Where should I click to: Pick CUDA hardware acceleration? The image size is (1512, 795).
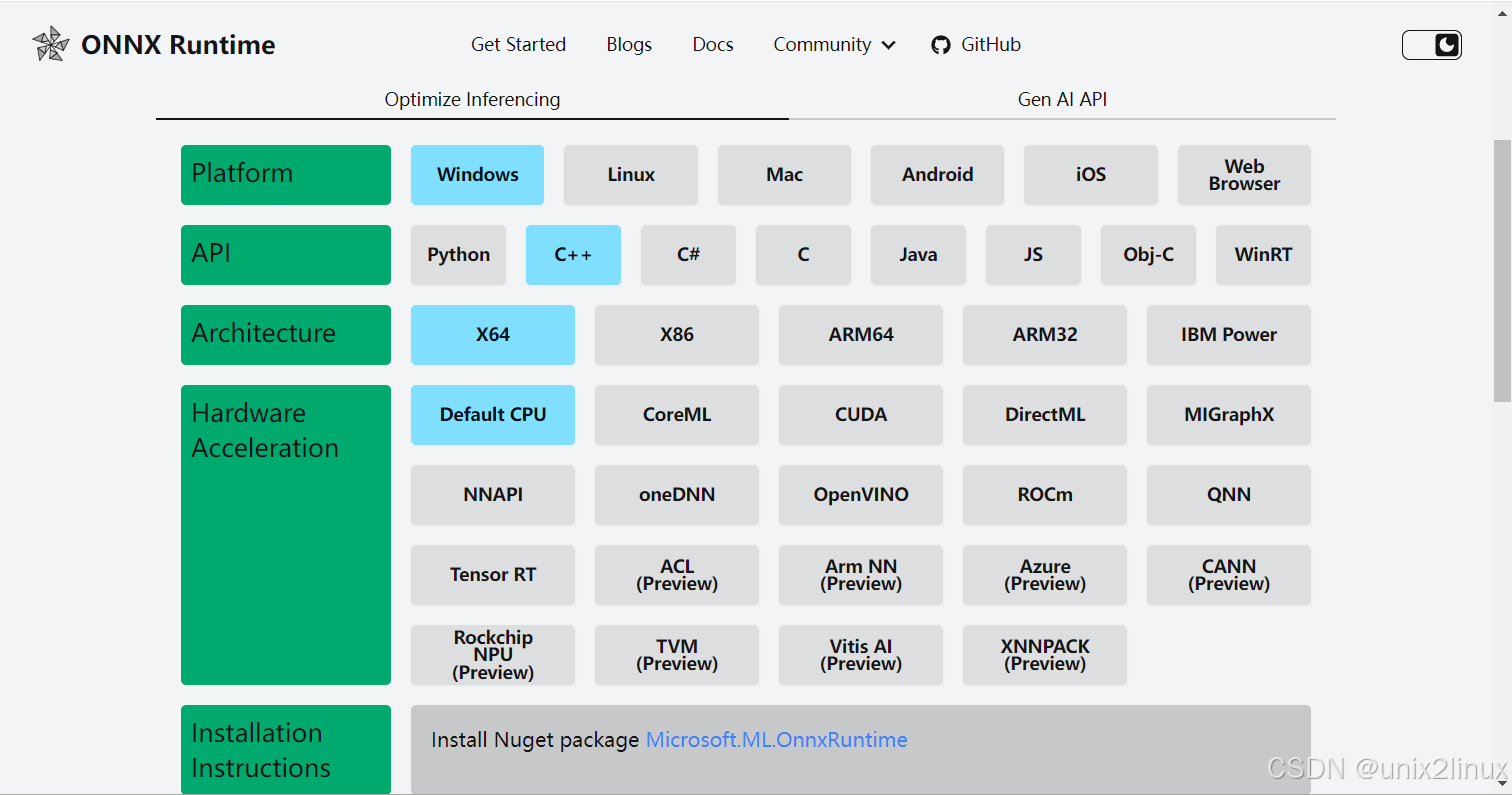pos(861,415)
